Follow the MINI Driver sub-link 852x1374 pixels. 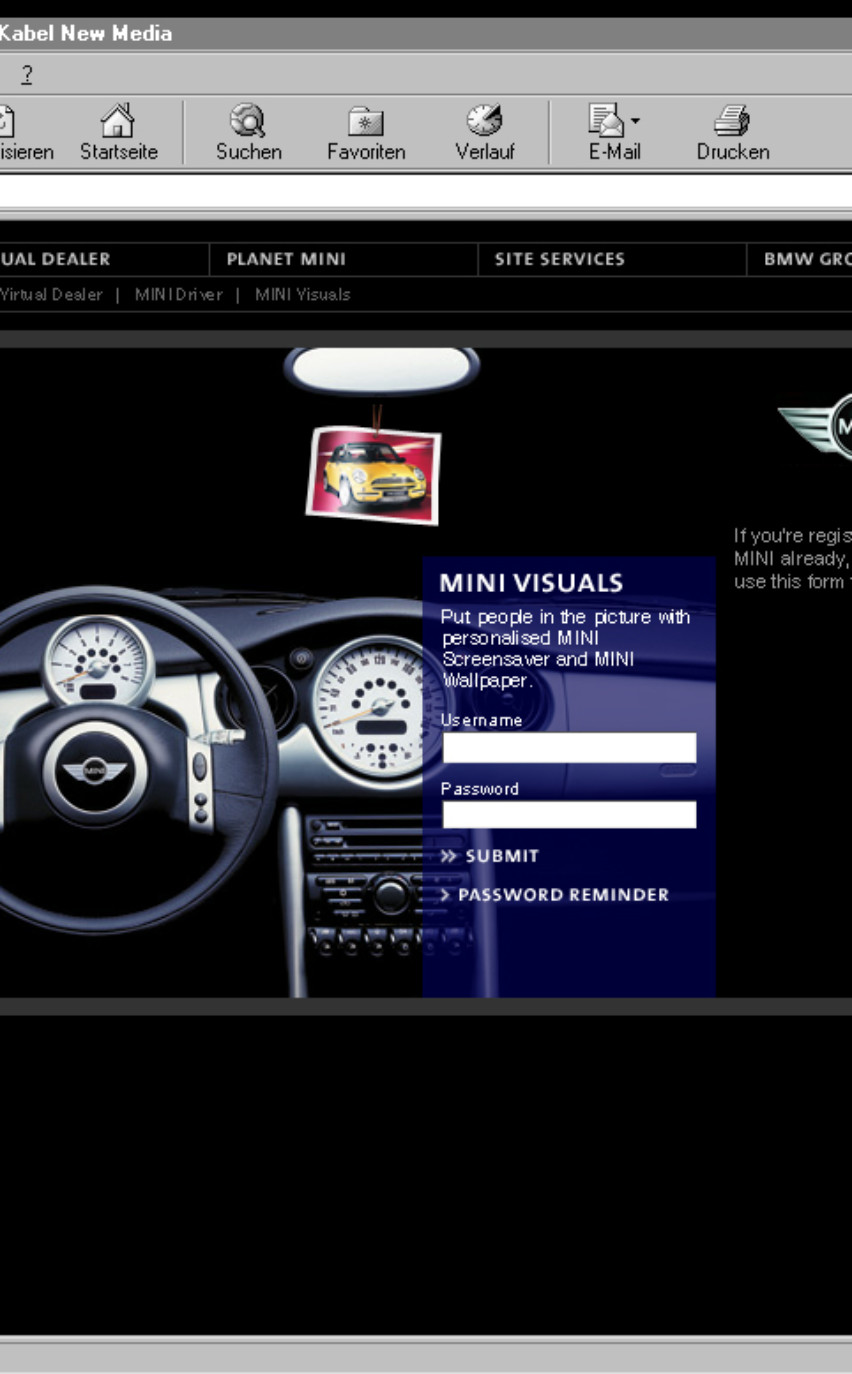(178, 295)
